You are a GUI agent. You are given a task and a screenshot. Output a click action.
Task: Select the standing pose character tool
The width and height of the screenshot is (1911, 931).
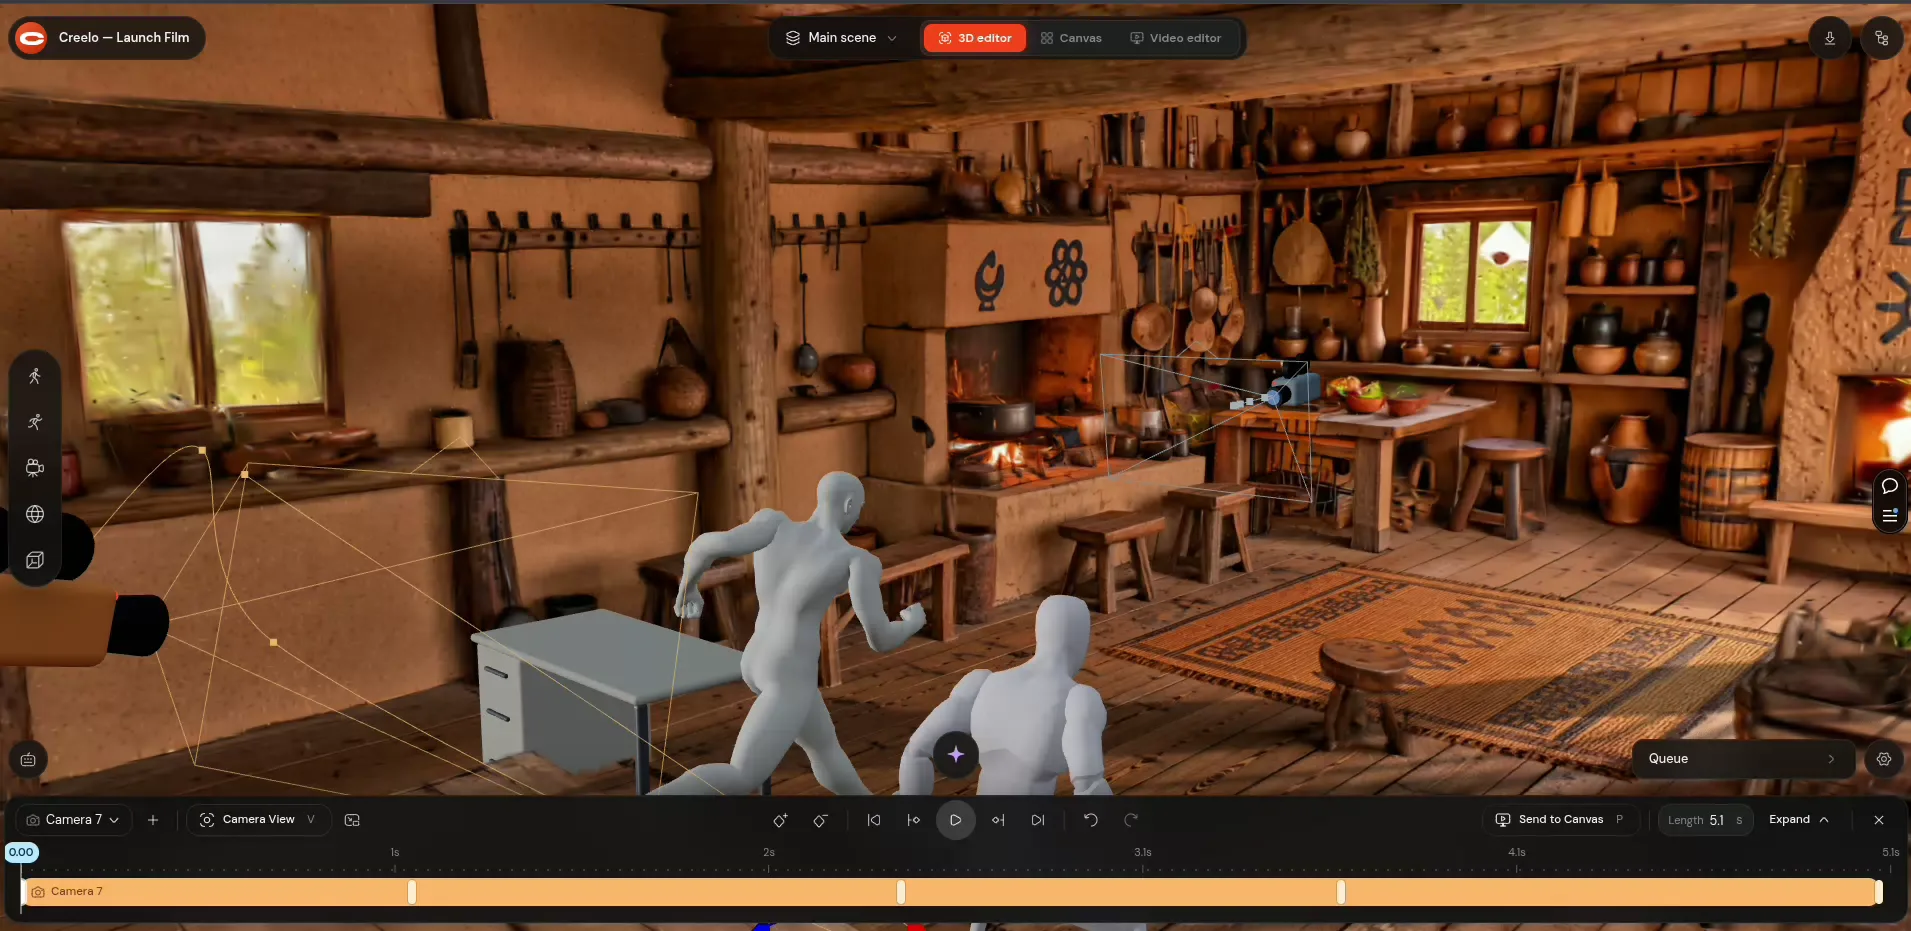click(35, 376)
